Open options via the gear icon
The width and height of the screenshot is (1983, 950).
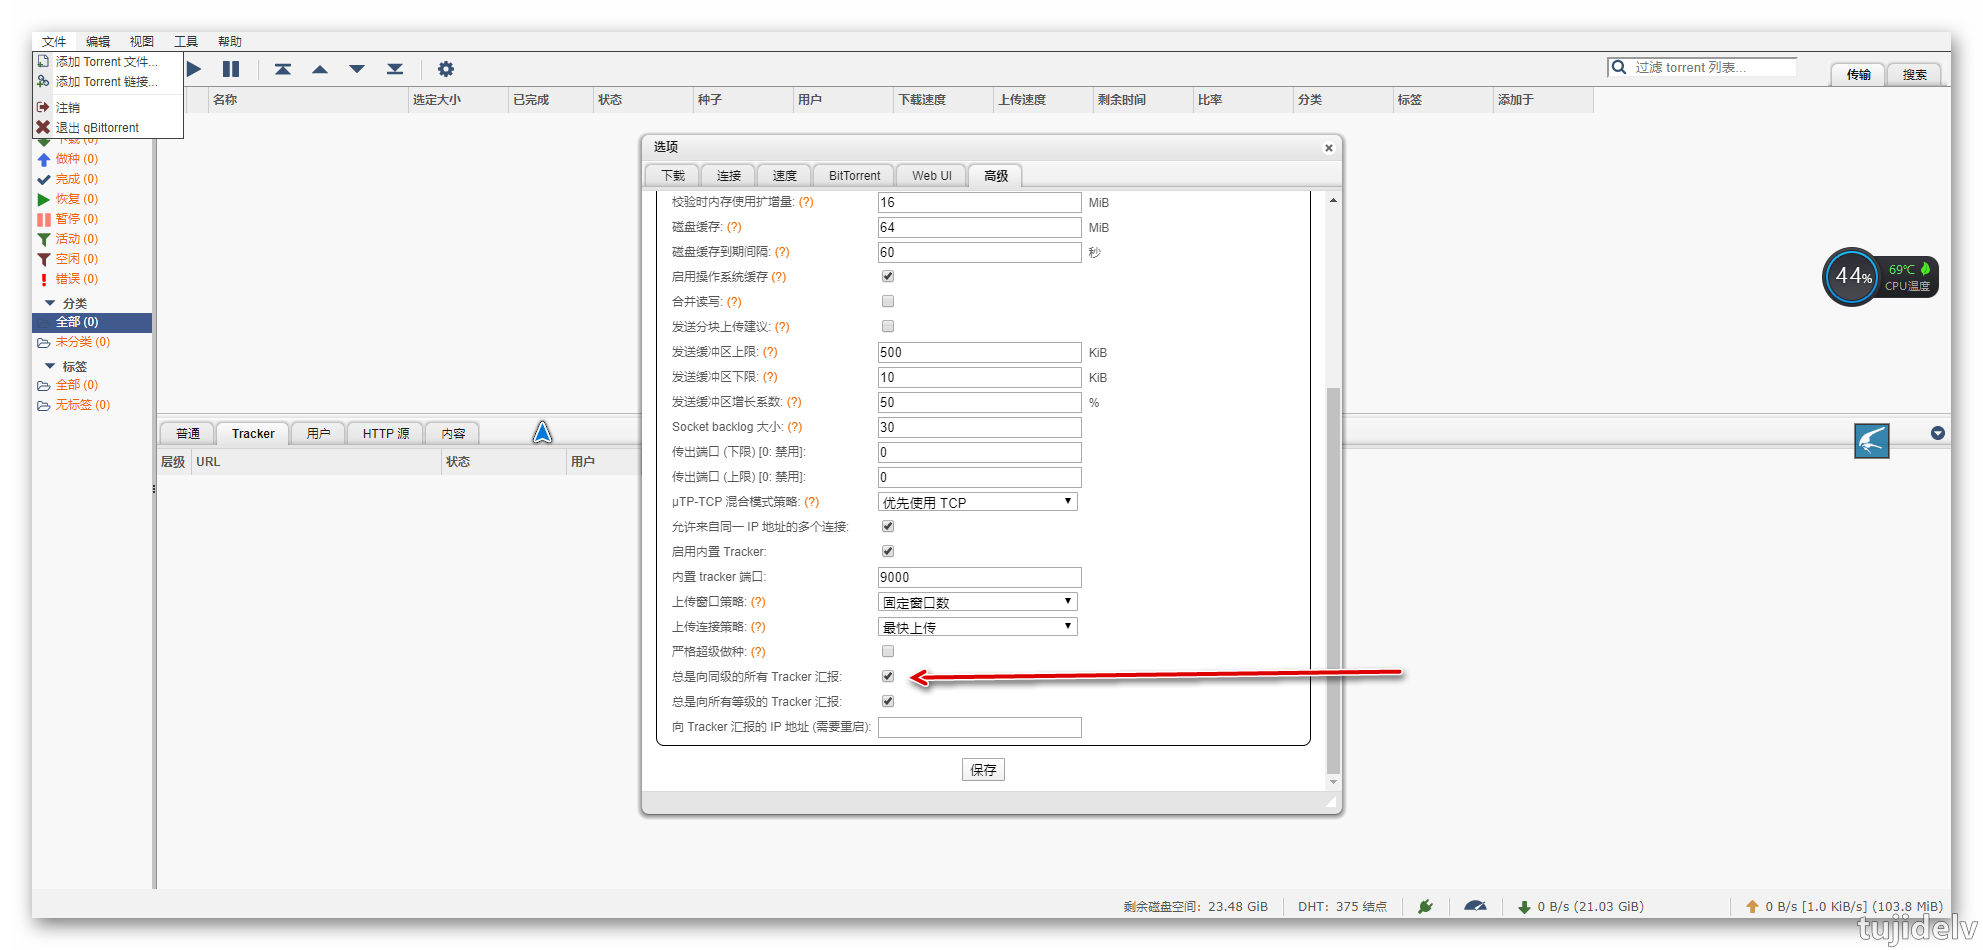446,69
